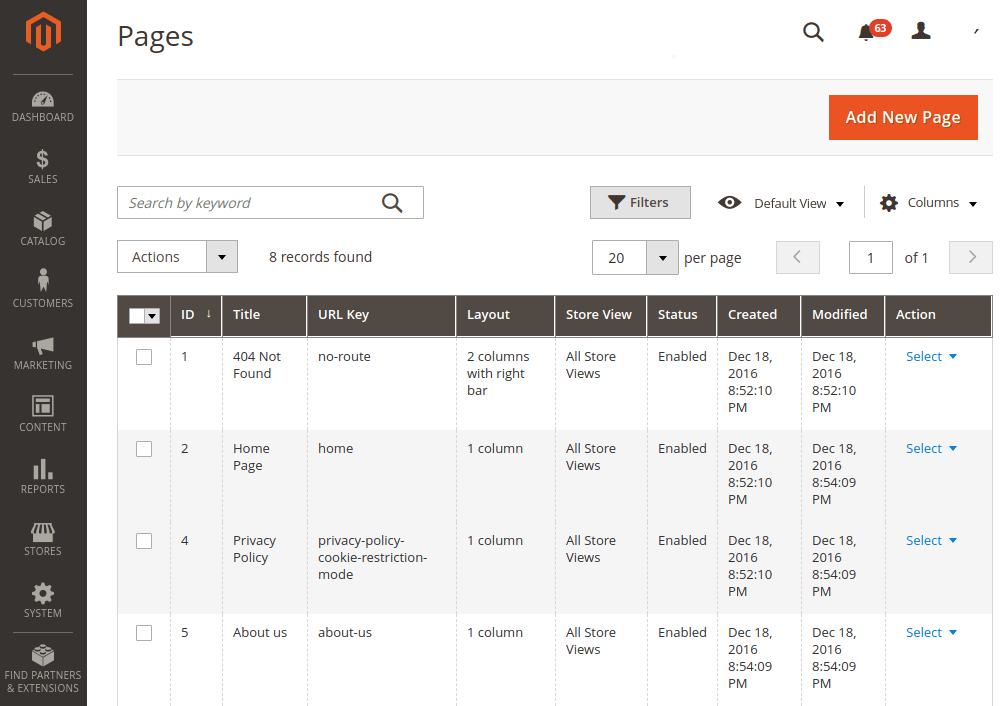Open the Actions dropdown

177,256
